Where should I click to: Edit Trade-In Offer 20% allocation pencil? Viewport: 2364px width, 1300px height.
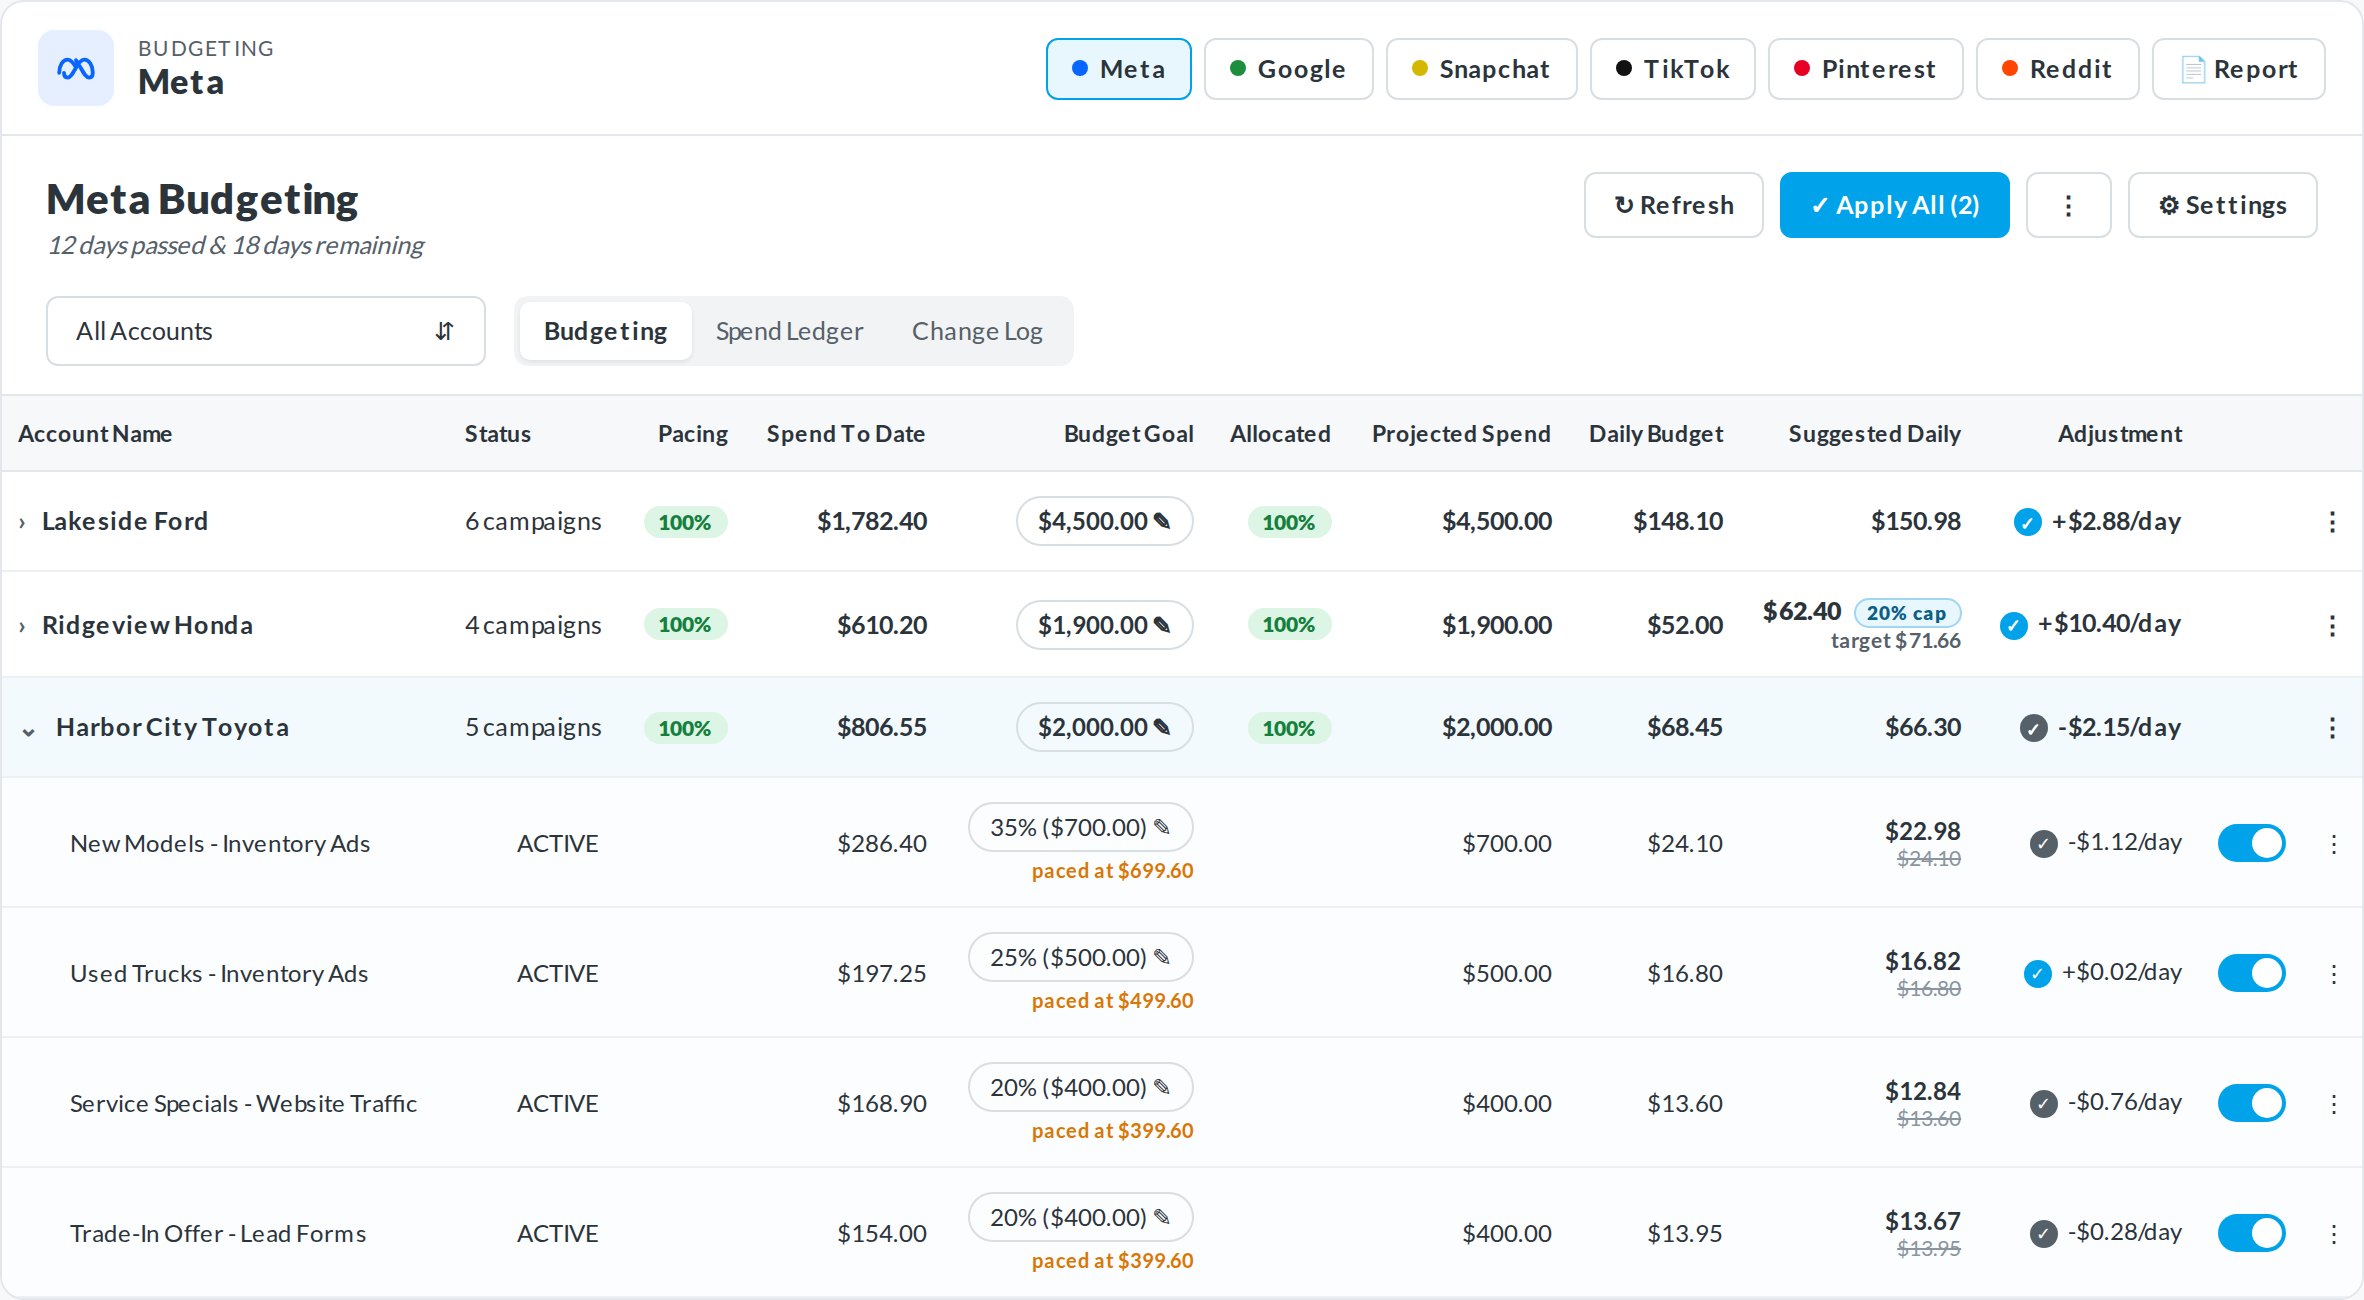pos(1162,1217)
